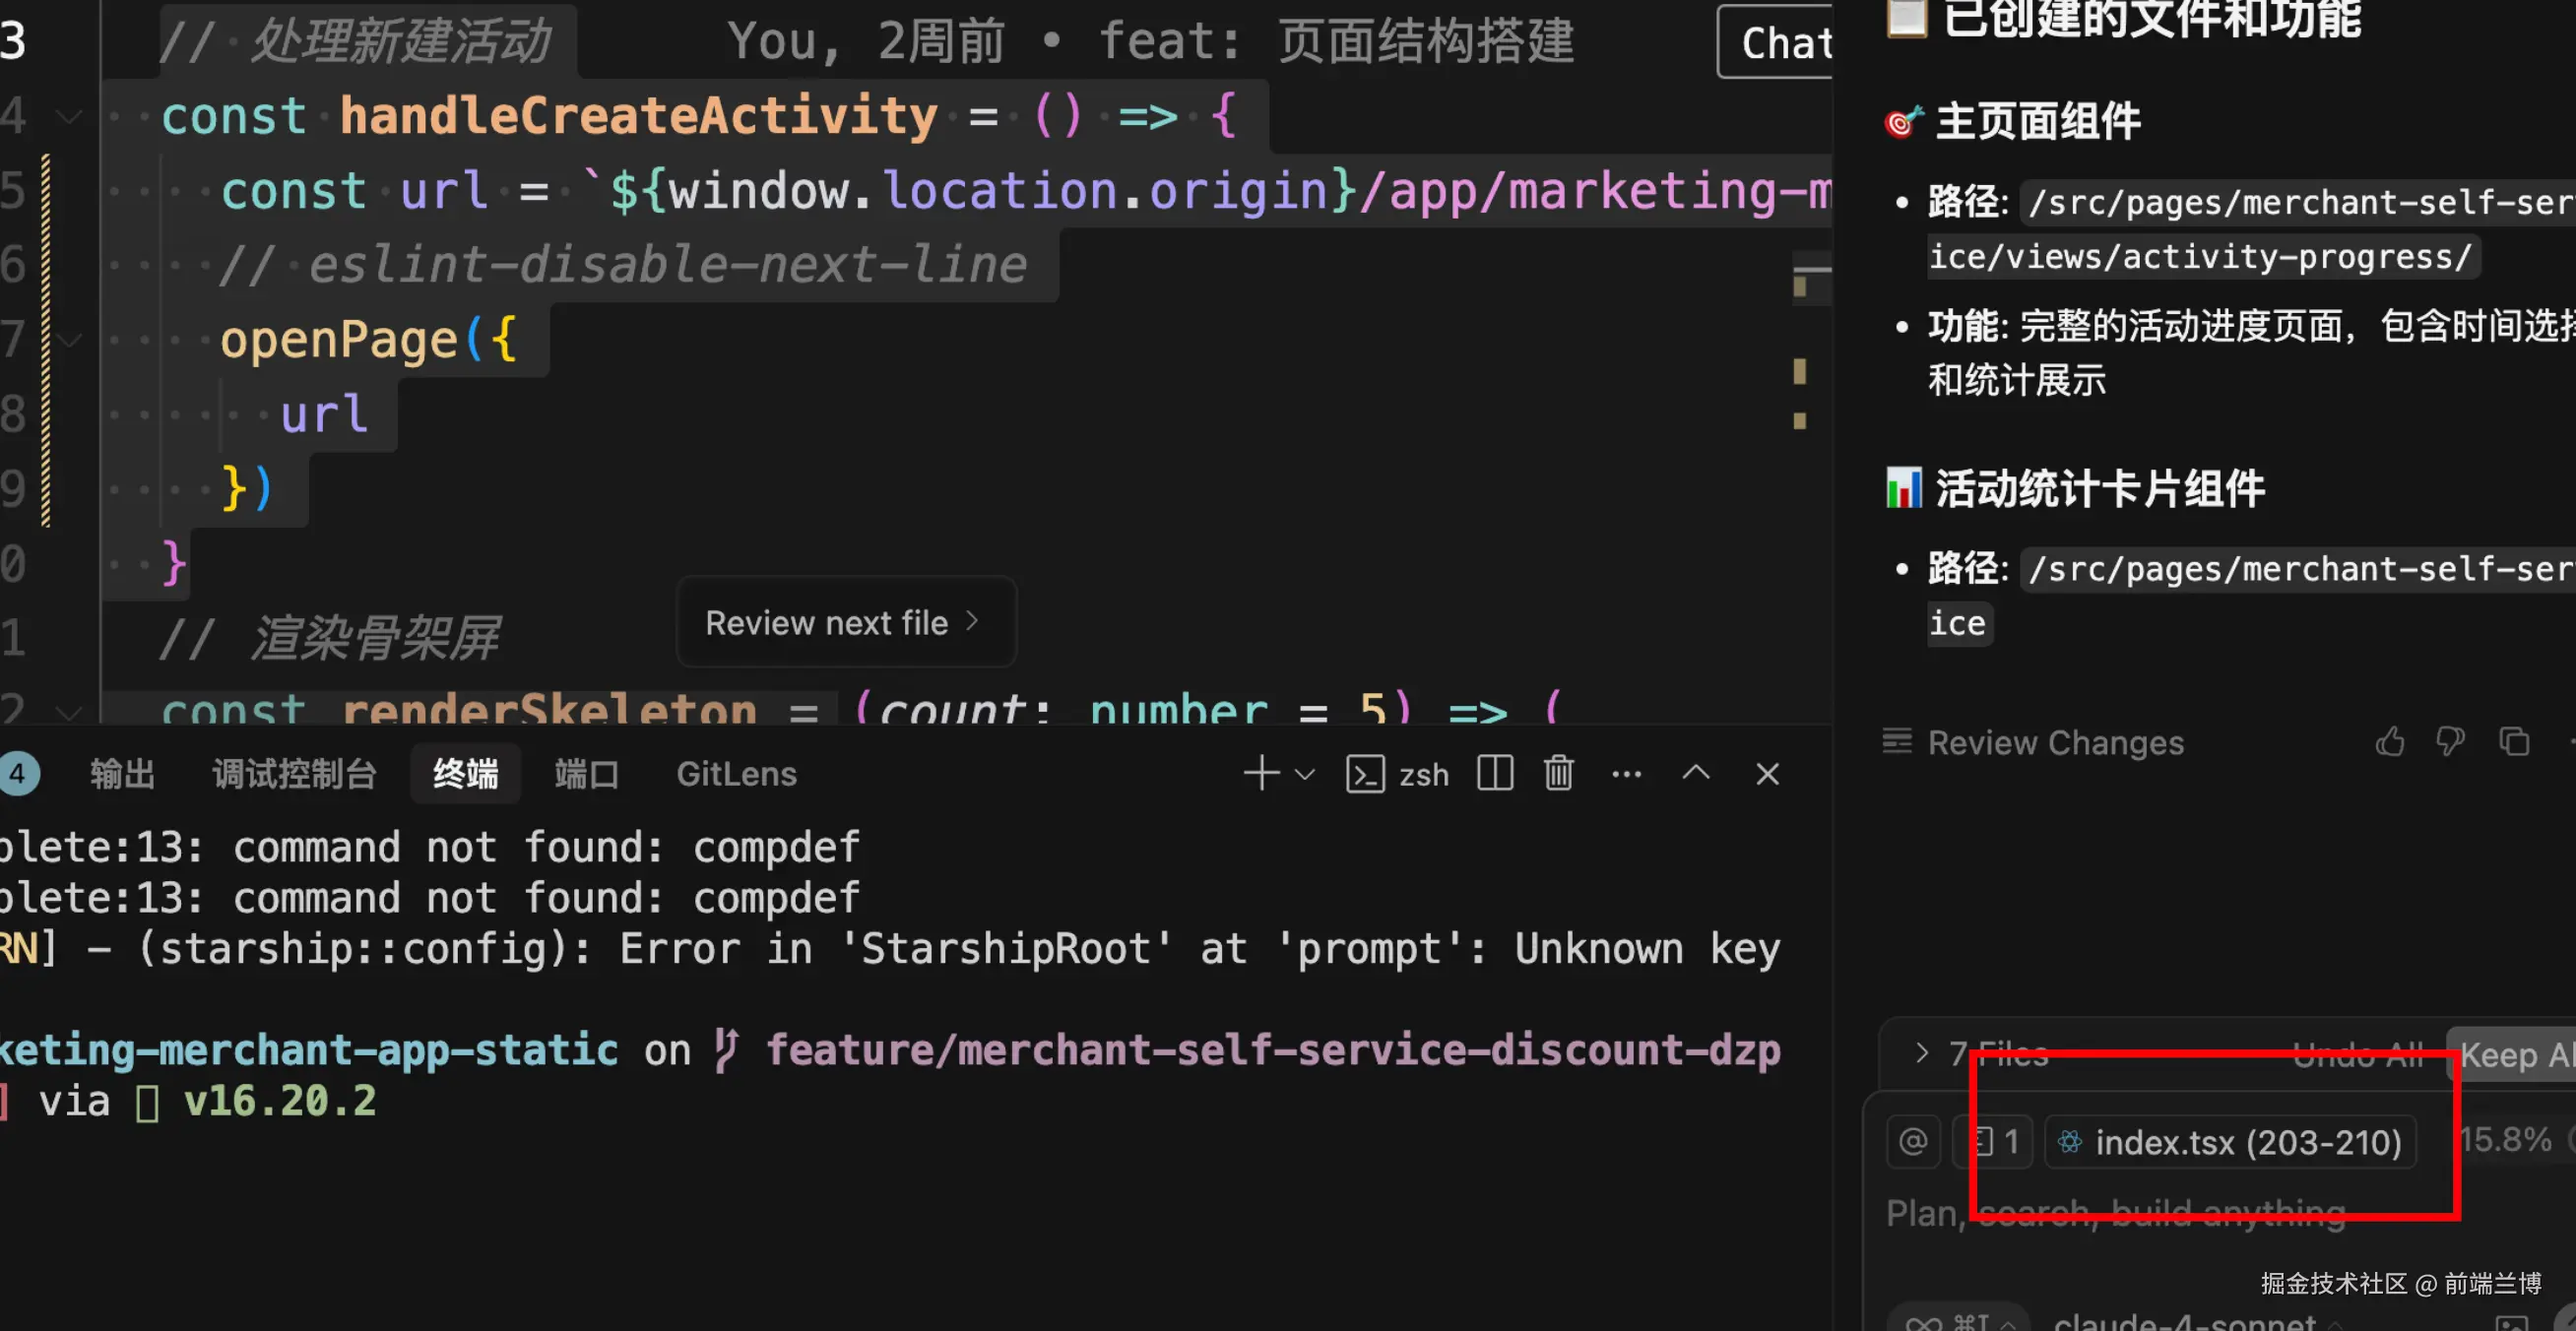Collapse the handleCreateActivity fold arrow
The width and height of the screenshot is (2576, 1331).
pos(69,117)
